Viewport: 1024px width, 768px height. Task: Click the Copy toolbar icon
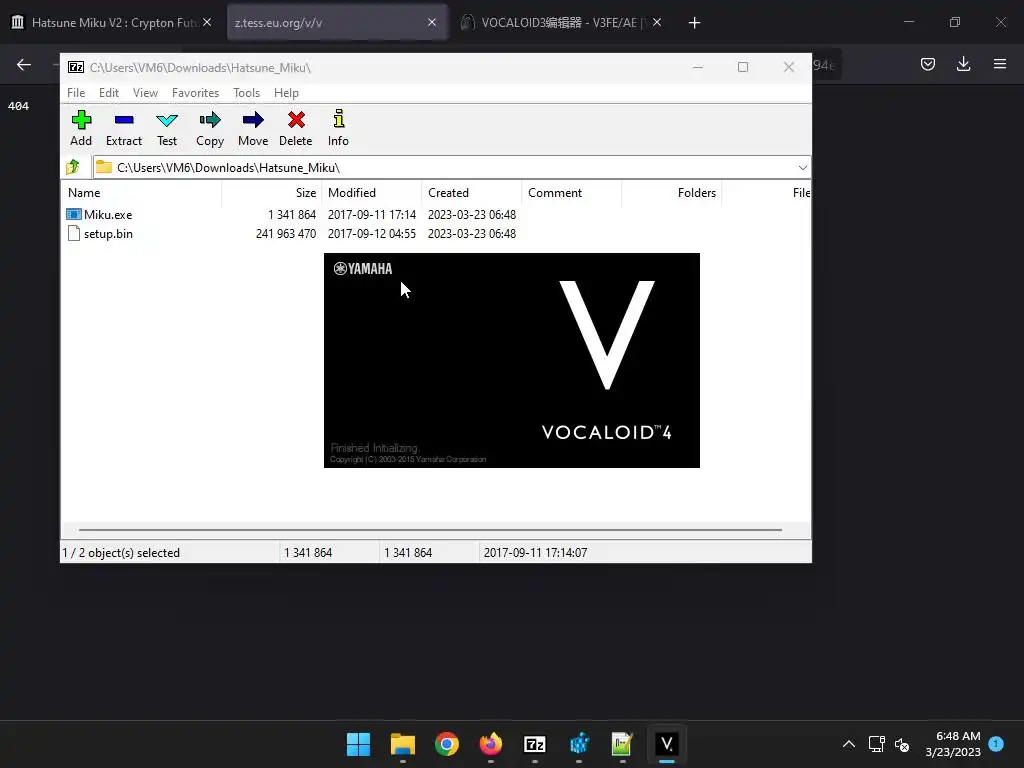[x=210, y=120]
